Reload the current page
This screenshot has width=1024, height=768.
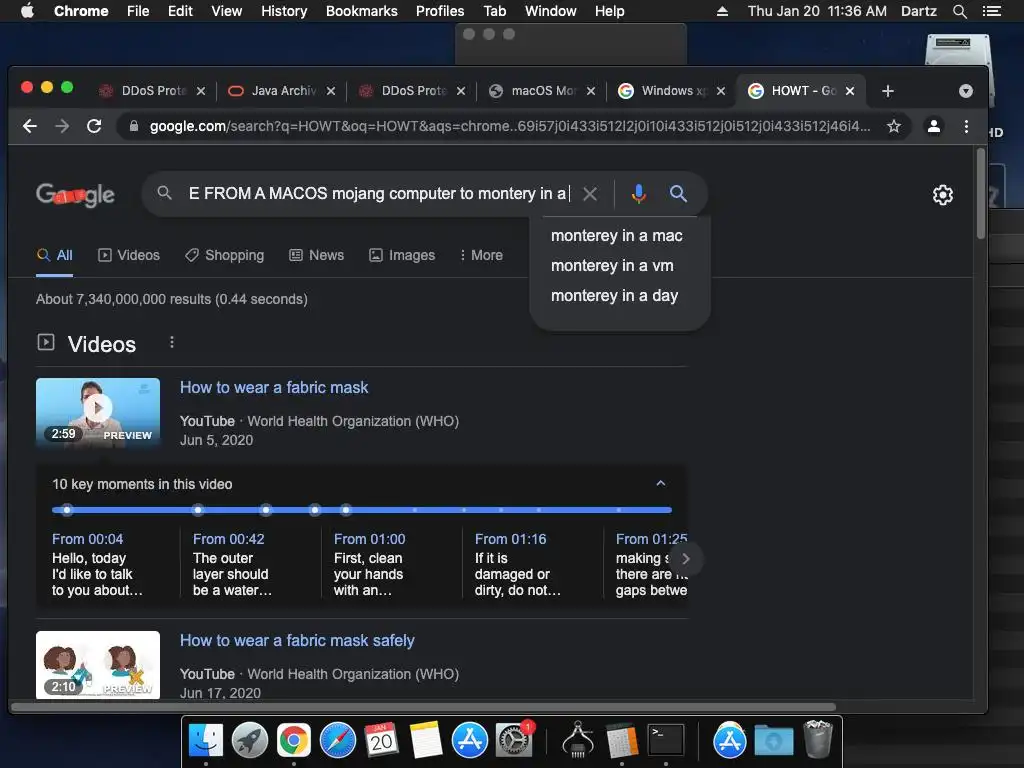94,126
